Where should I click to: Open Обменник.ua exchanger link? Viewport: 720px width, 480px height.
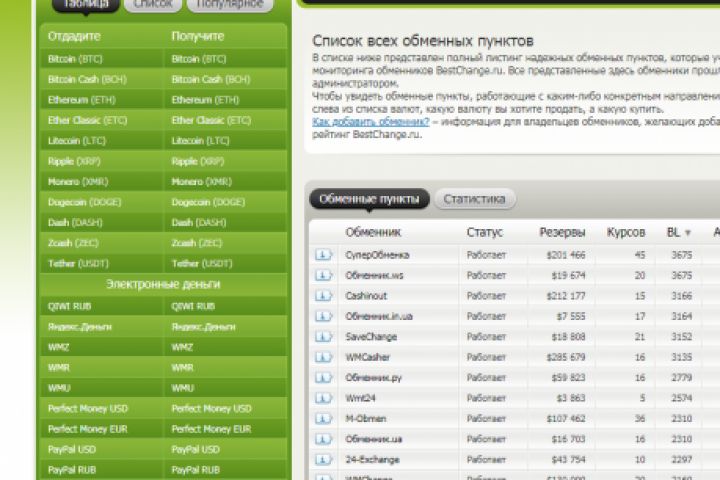pyautogui.click(x=373, y=439)
